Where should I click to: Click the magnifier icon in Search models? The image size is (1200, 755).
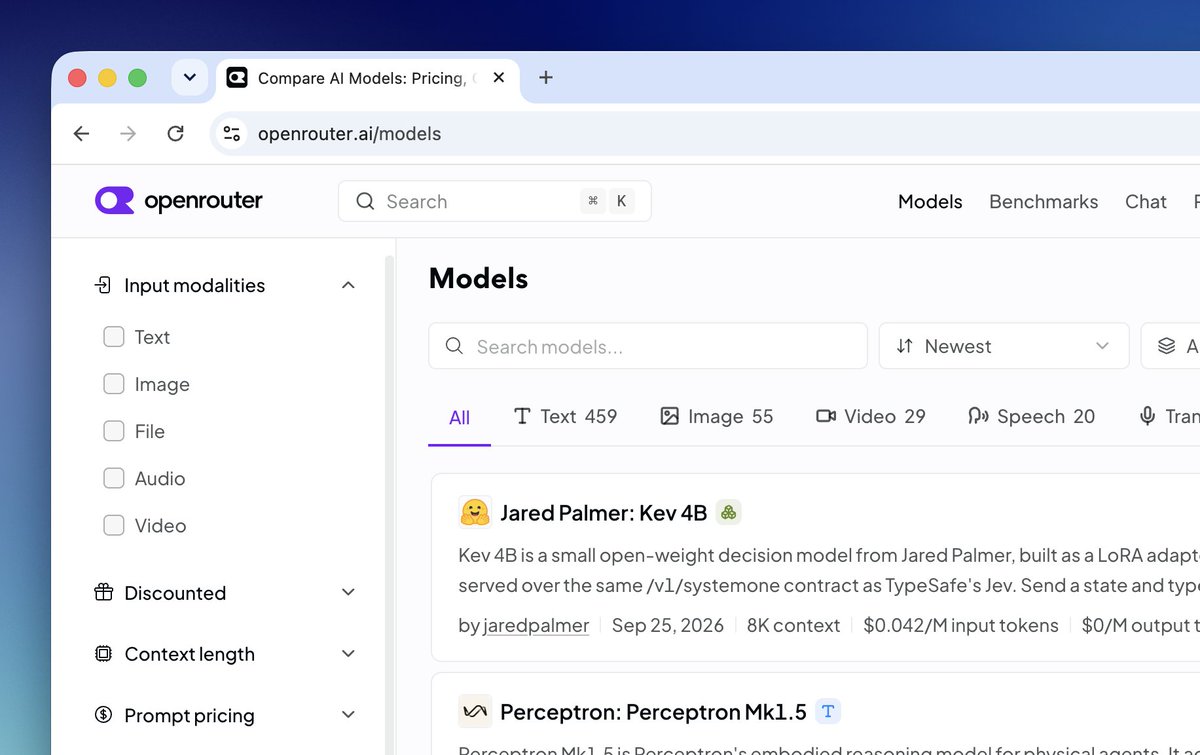coord(454,346)
